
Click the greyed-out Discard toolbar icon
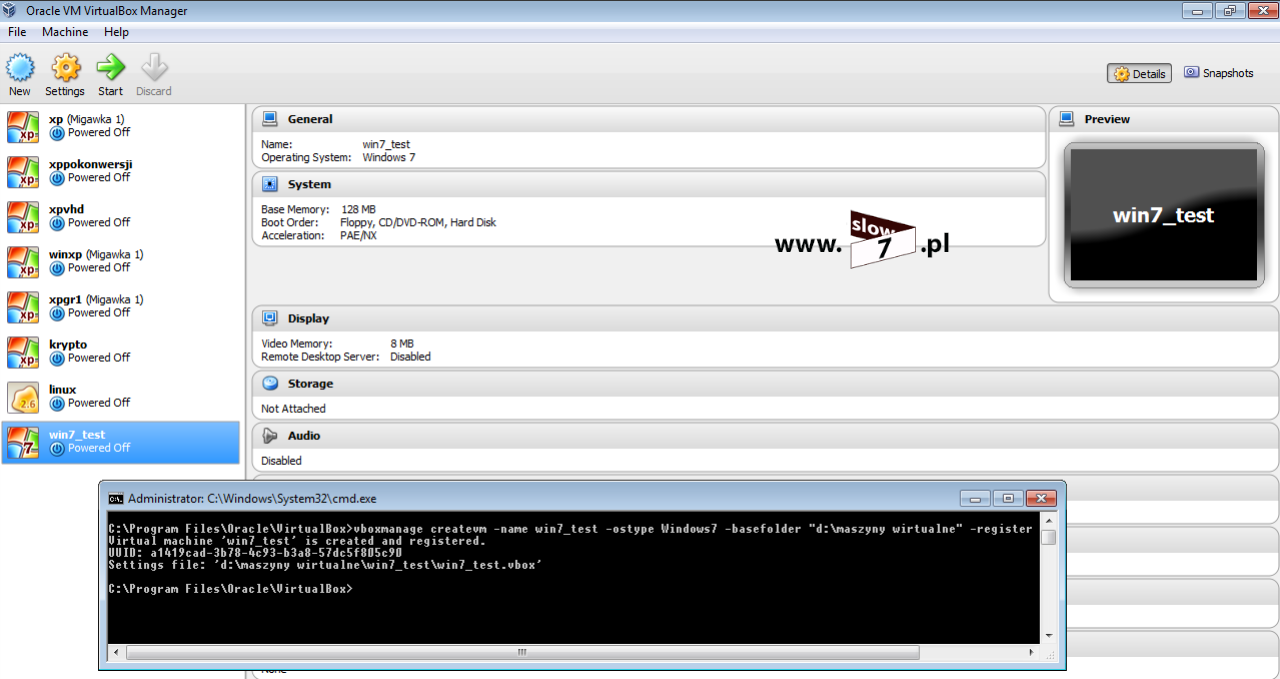[x=154, y=68]
